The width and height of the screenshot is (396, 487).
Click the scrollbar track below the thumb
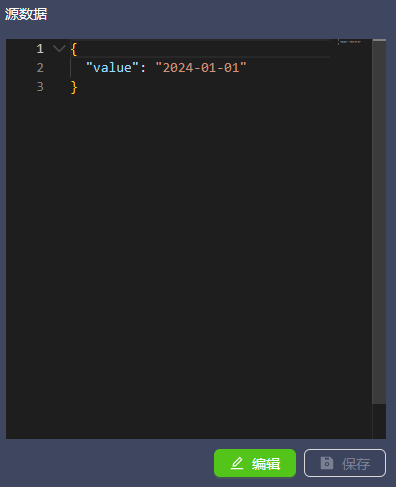pos(379,421)
